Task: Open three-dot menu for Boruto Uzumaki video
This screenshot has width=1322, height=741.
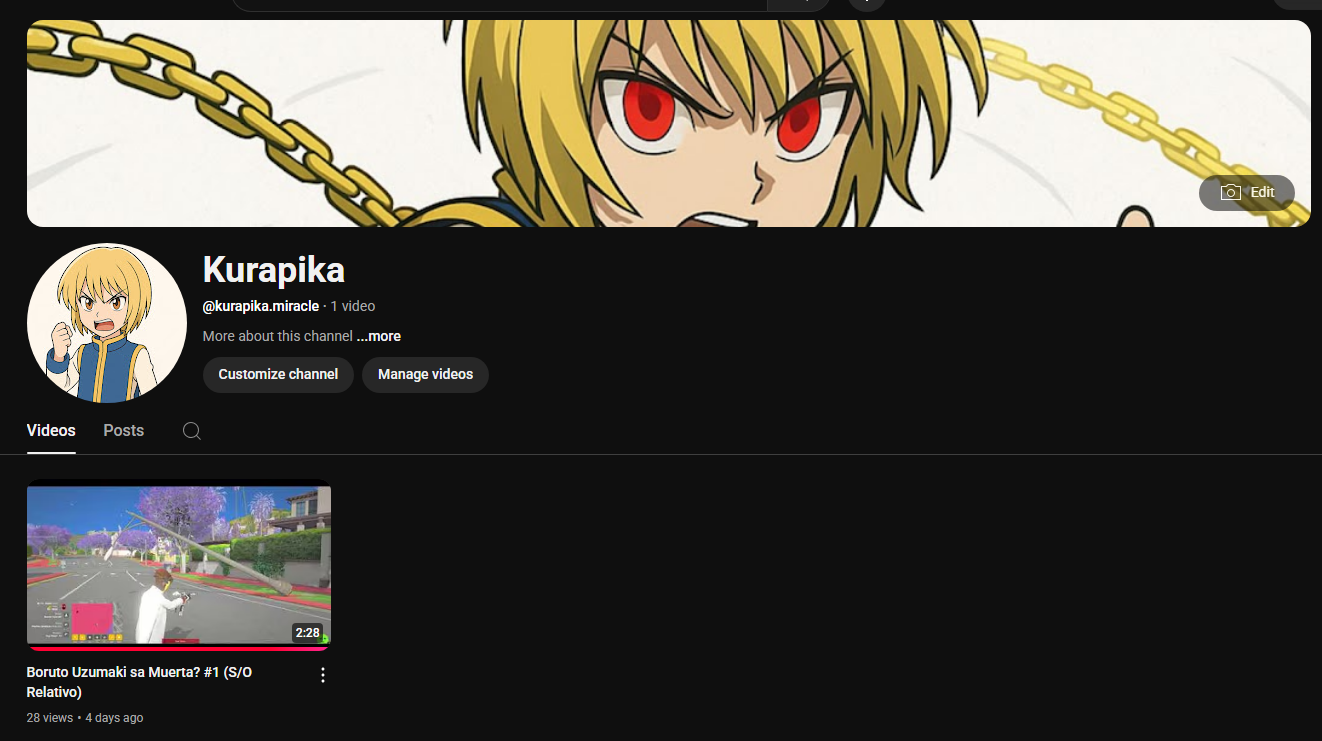Action: coord(322,675)
